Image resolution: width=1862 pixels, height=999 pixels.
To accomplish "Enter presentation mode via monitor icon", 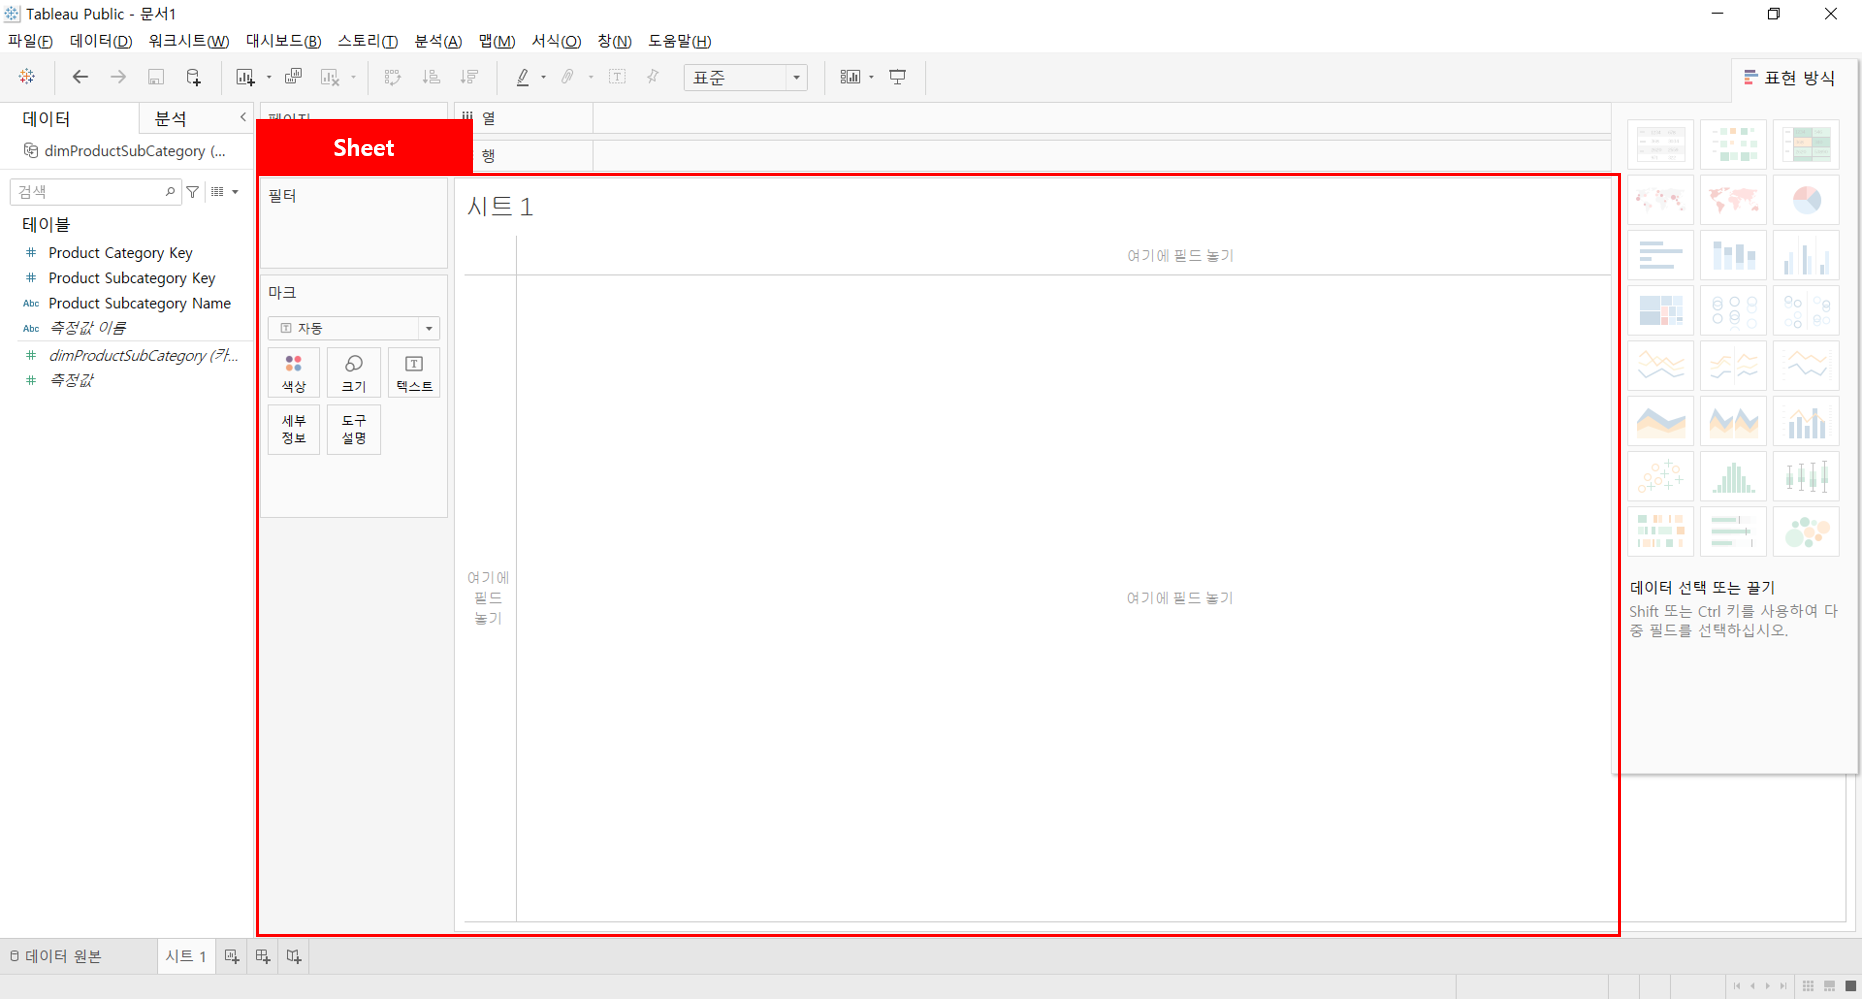I will [x=898, y=77].
